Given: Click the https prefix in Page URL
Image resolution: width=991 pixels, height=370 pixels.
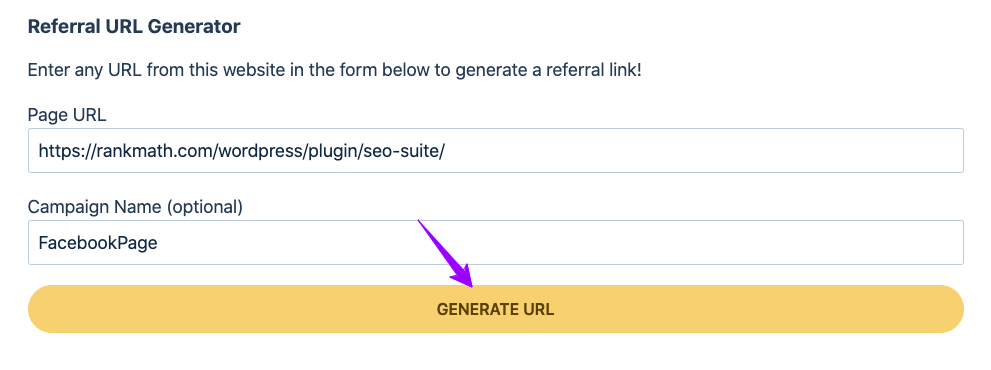Looking at the screenshot, I should point(58,151).
